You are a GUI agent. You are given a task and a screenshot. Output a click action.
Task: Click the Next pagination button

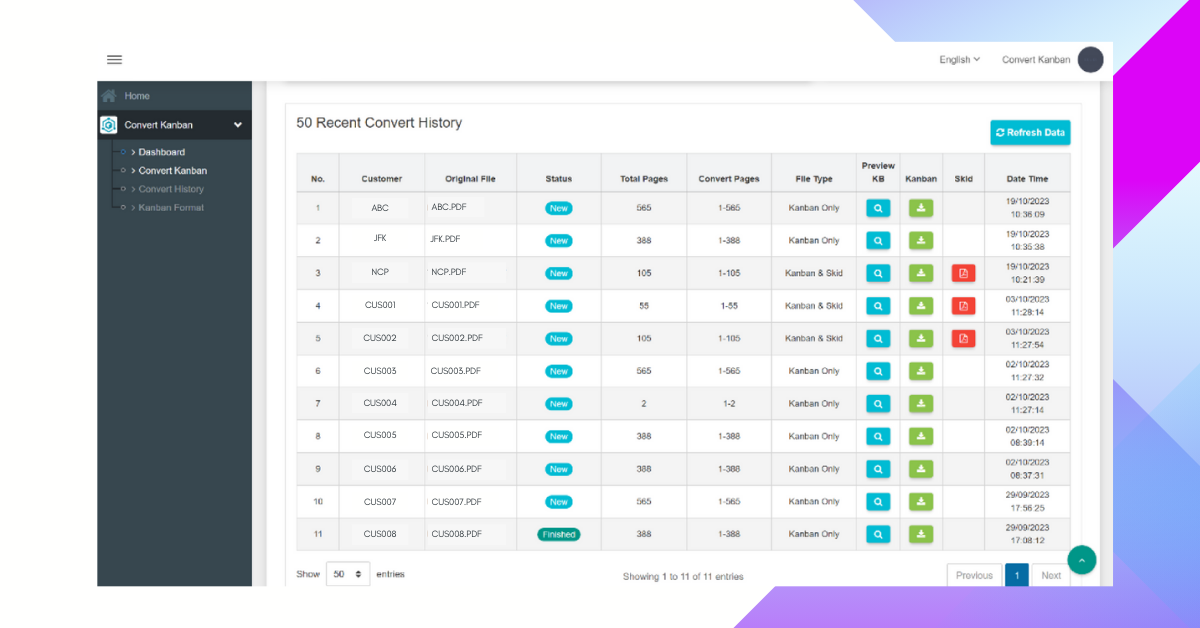(x=1050, y=576)
